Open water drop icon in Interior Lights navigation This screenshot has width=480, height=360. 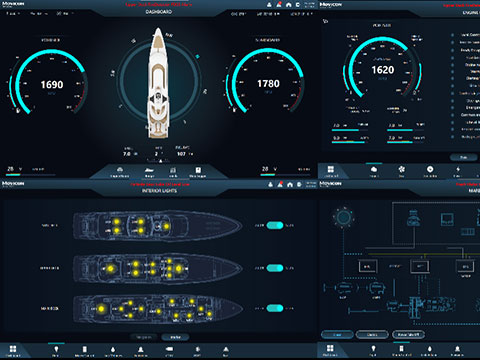coord(113,349)
